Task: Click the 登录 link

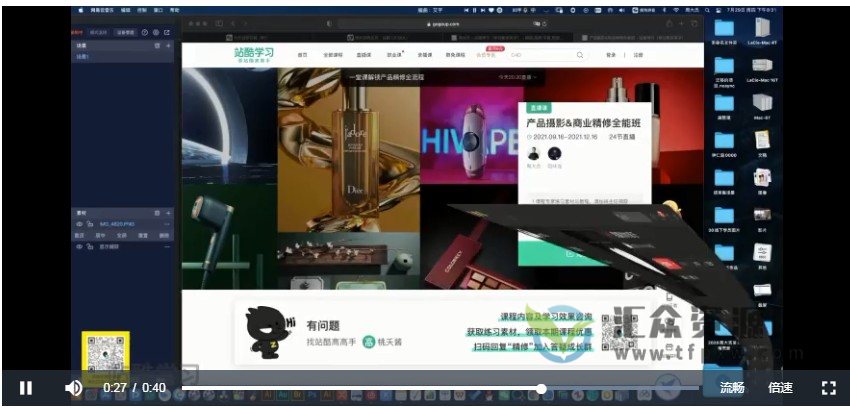Action: (611, 55)
